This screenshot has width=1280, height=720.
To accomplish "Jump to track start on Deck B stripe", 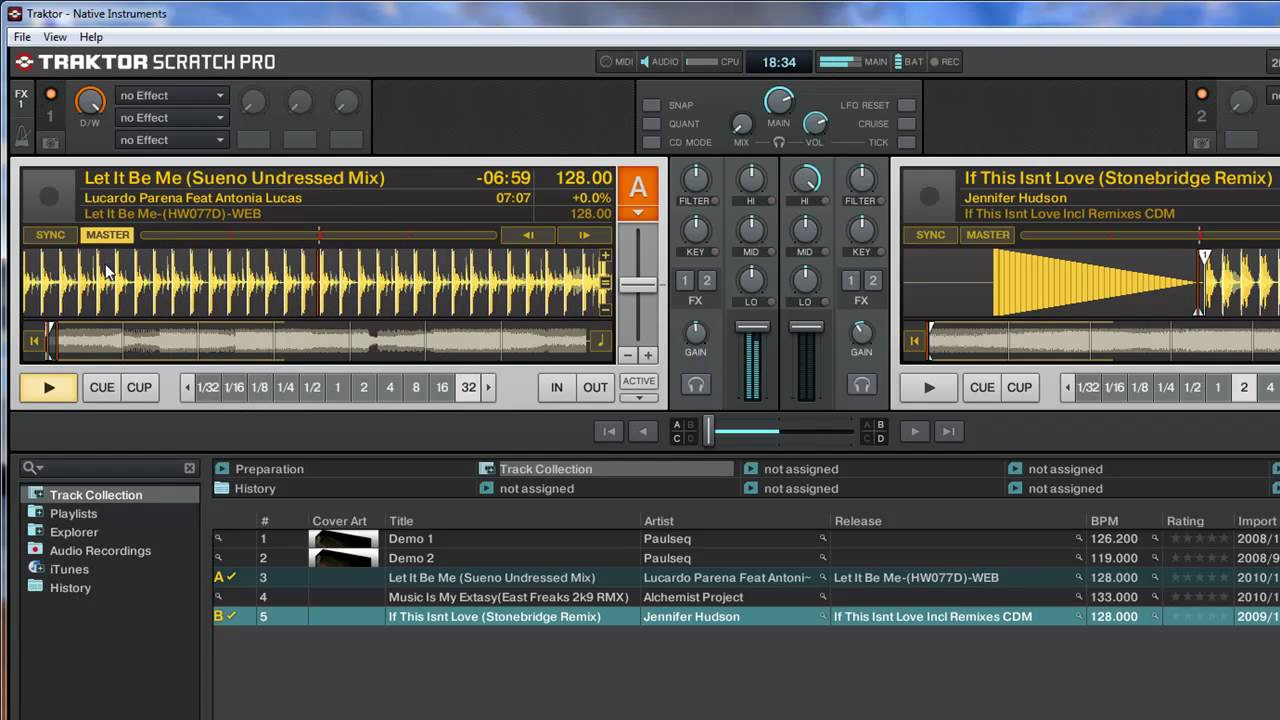I will click(x=913, y=341).
